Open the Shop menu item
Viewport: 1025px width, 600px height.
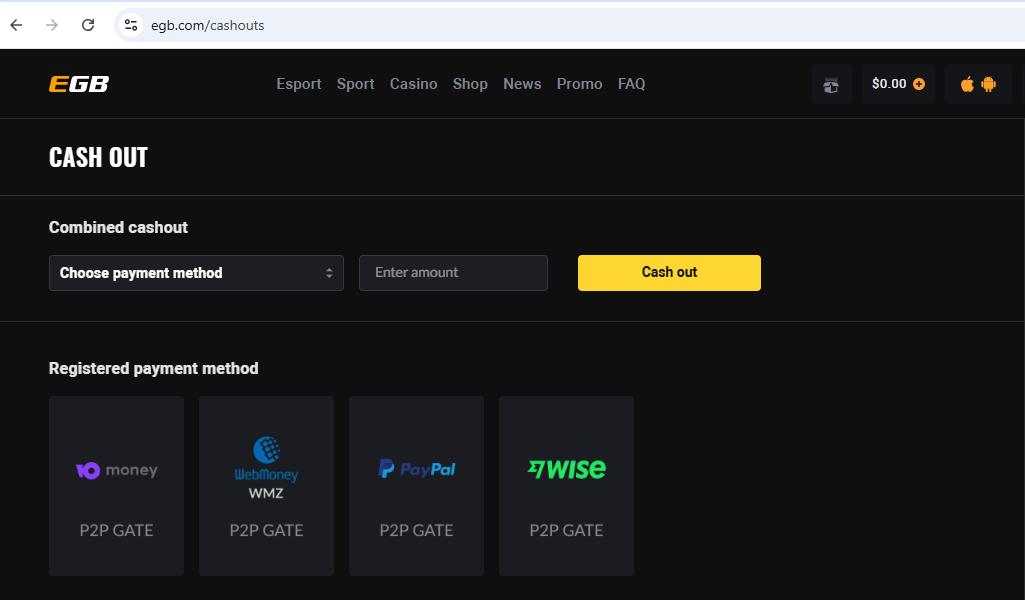pyautogui.click(x=470, y=84)
